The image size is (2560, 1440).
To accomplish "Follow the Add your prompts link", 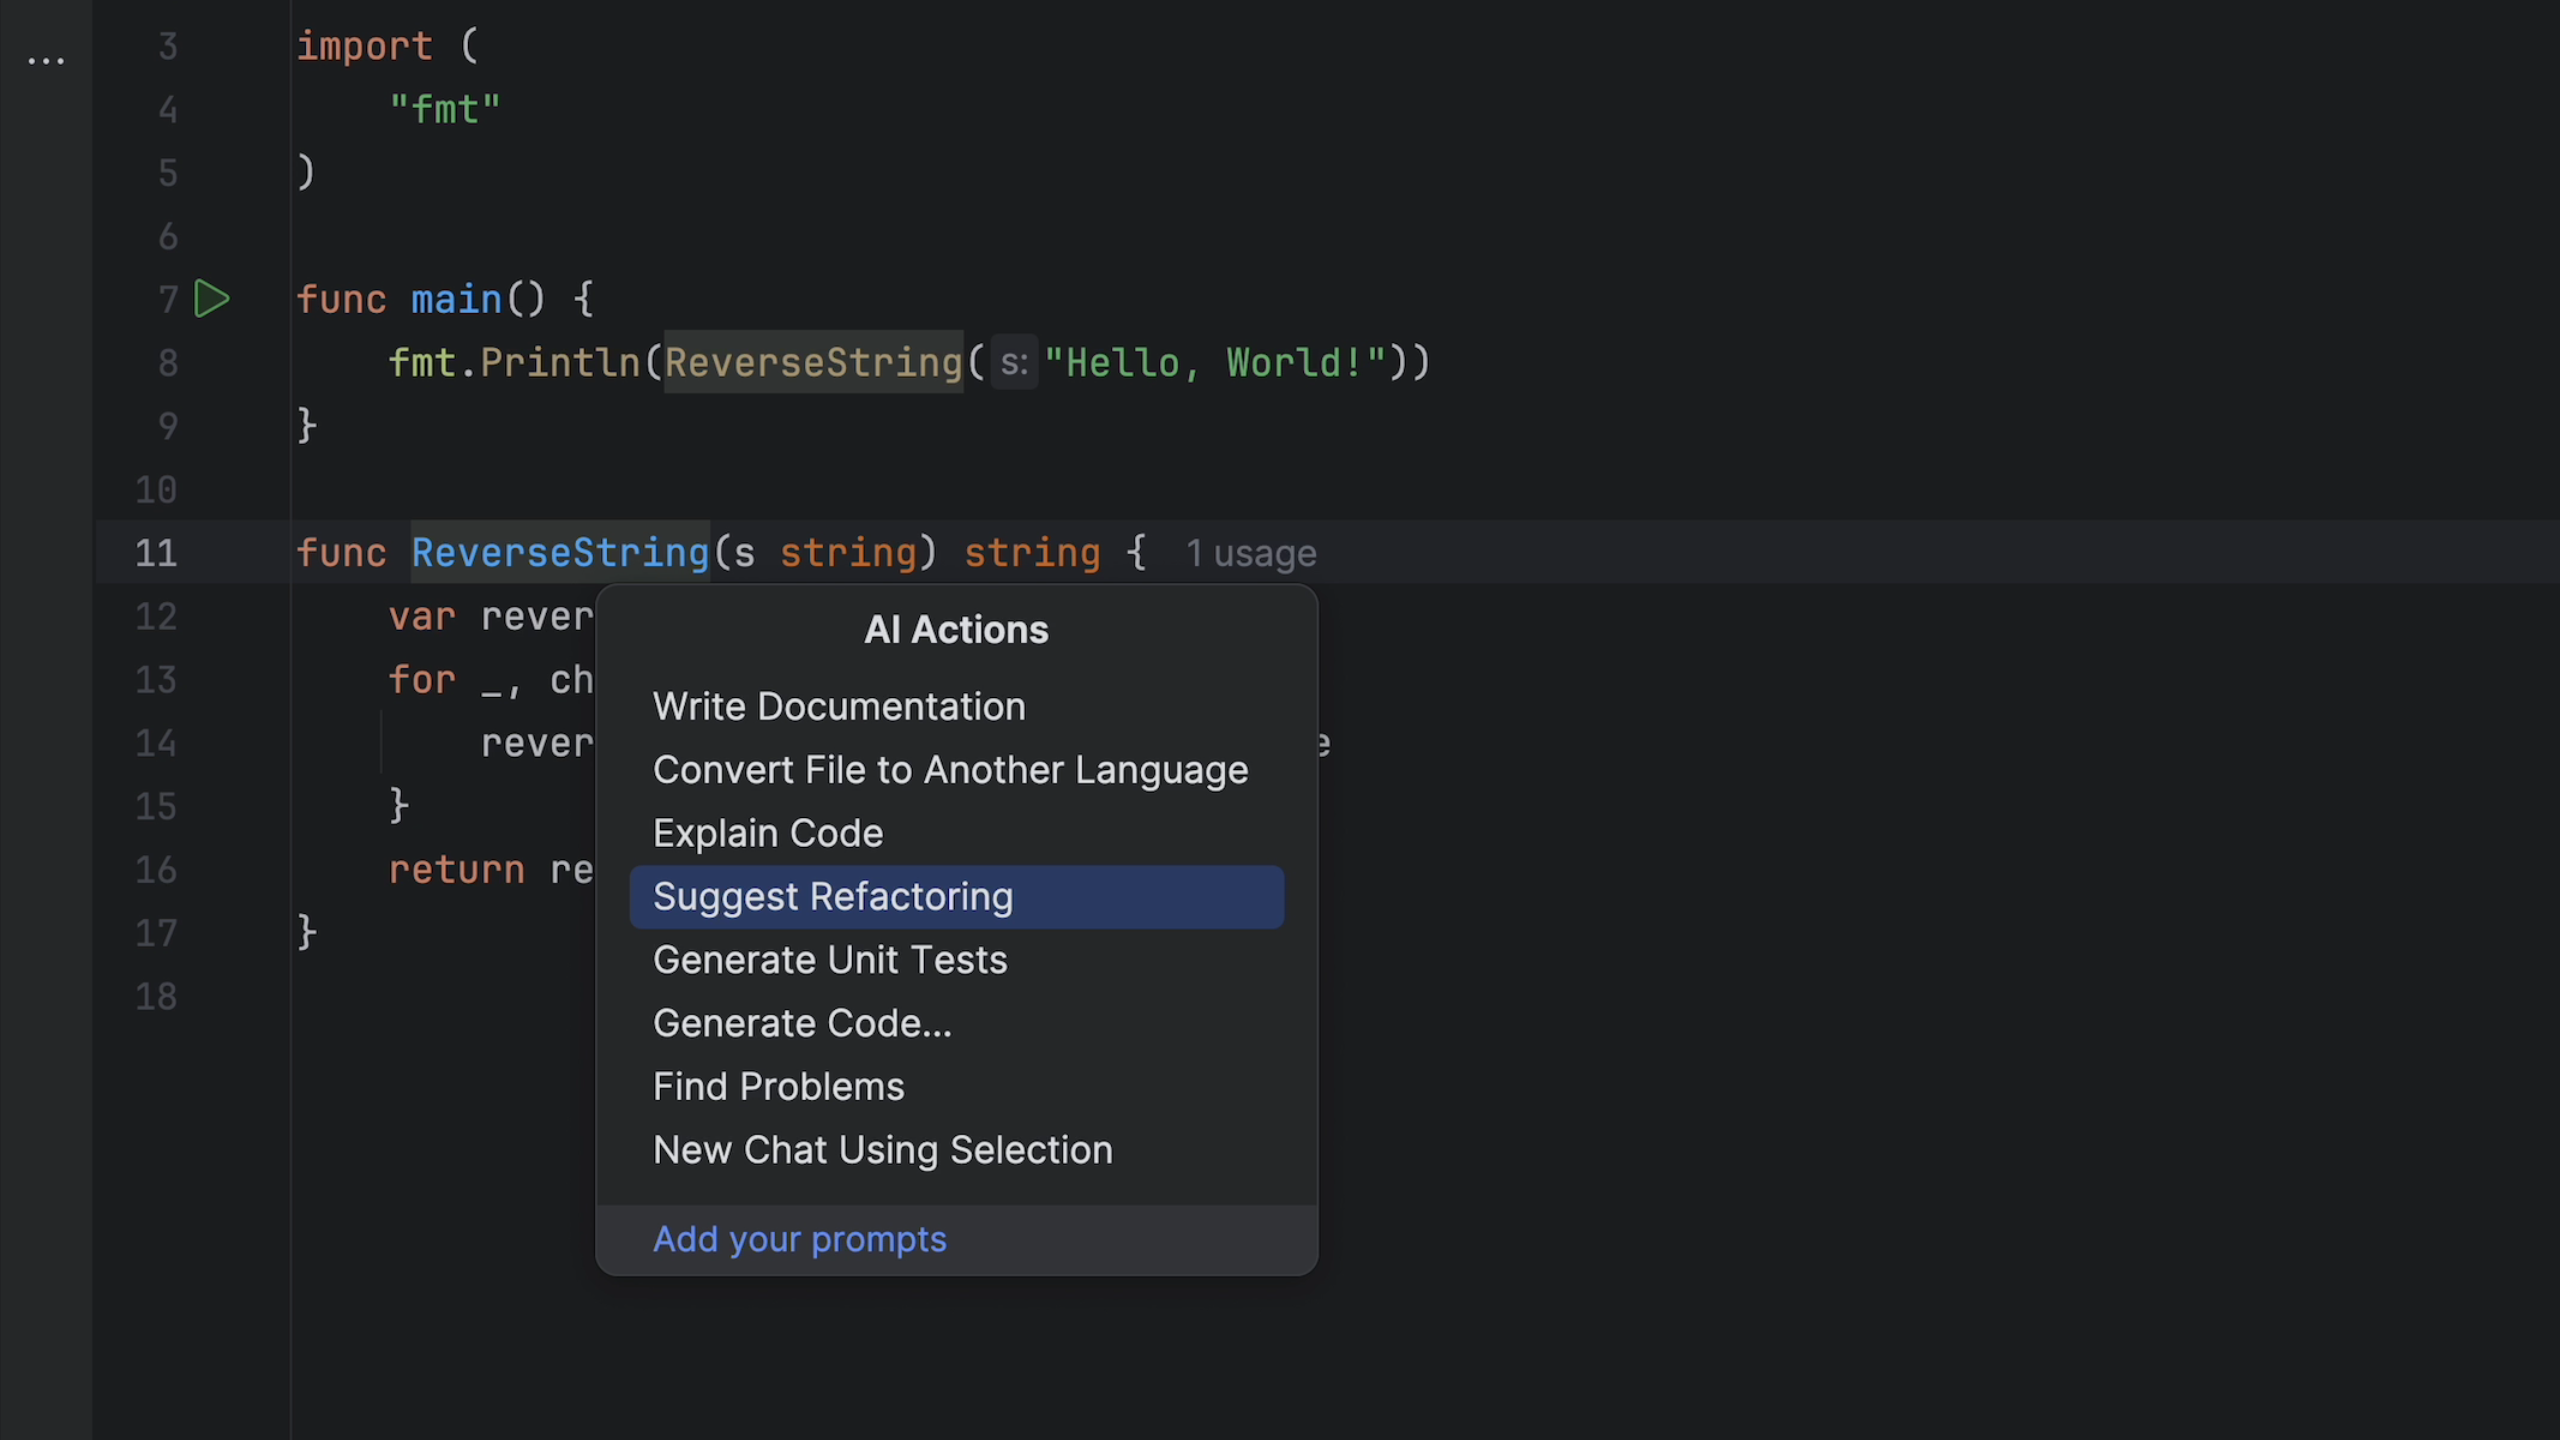I will [x=799, y=1239].
